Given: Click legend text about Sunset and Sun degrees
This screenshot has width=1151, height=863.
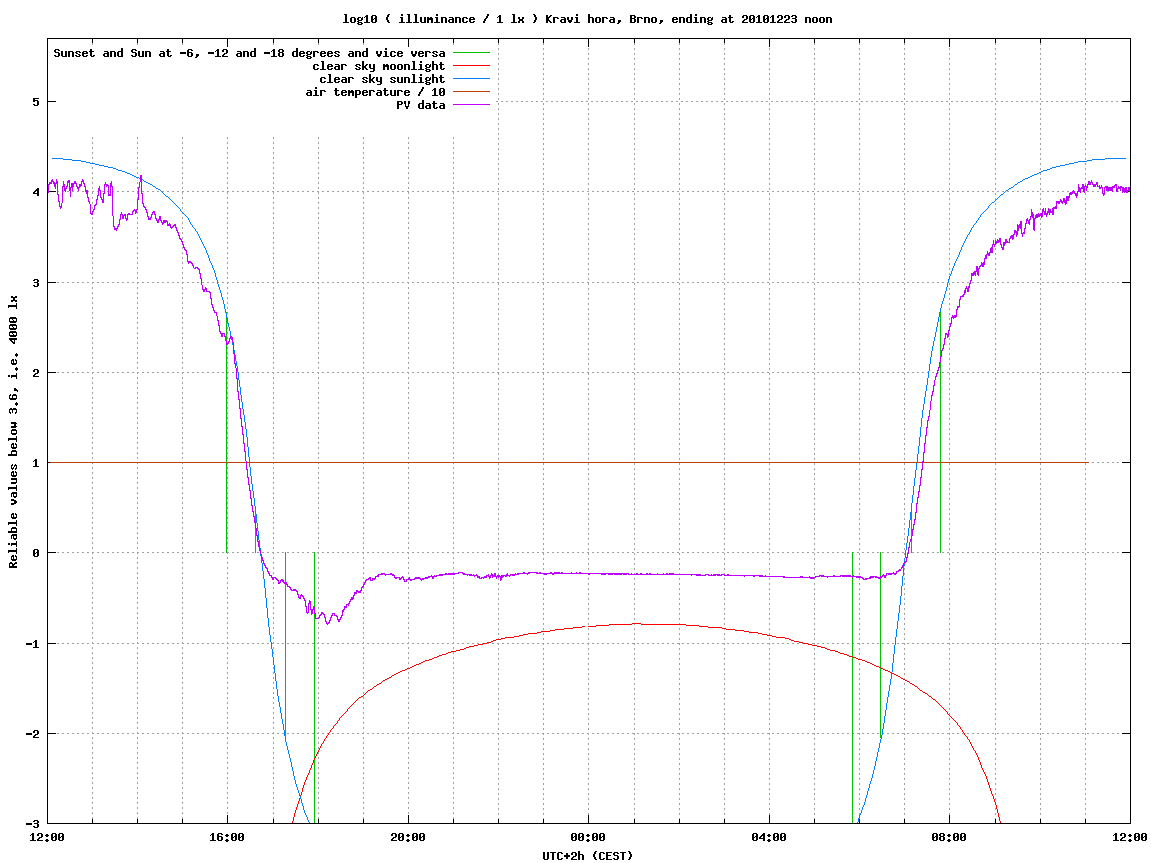Looking at the screenshot, I should coord(249,53).
